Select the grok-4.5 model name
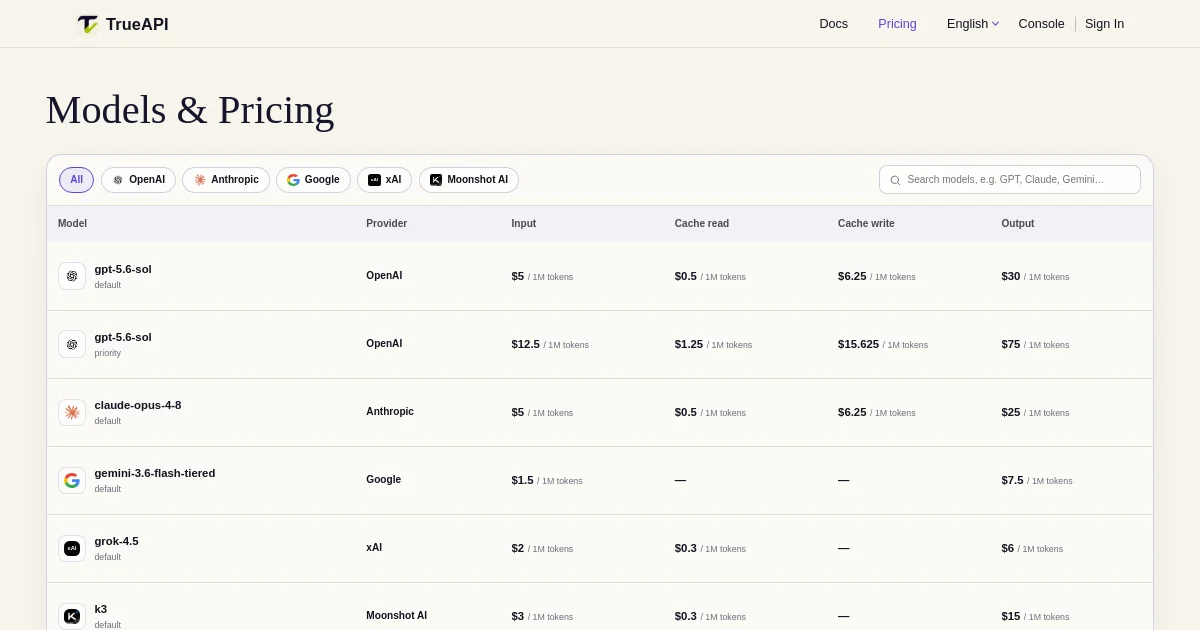 coord(116,541)
